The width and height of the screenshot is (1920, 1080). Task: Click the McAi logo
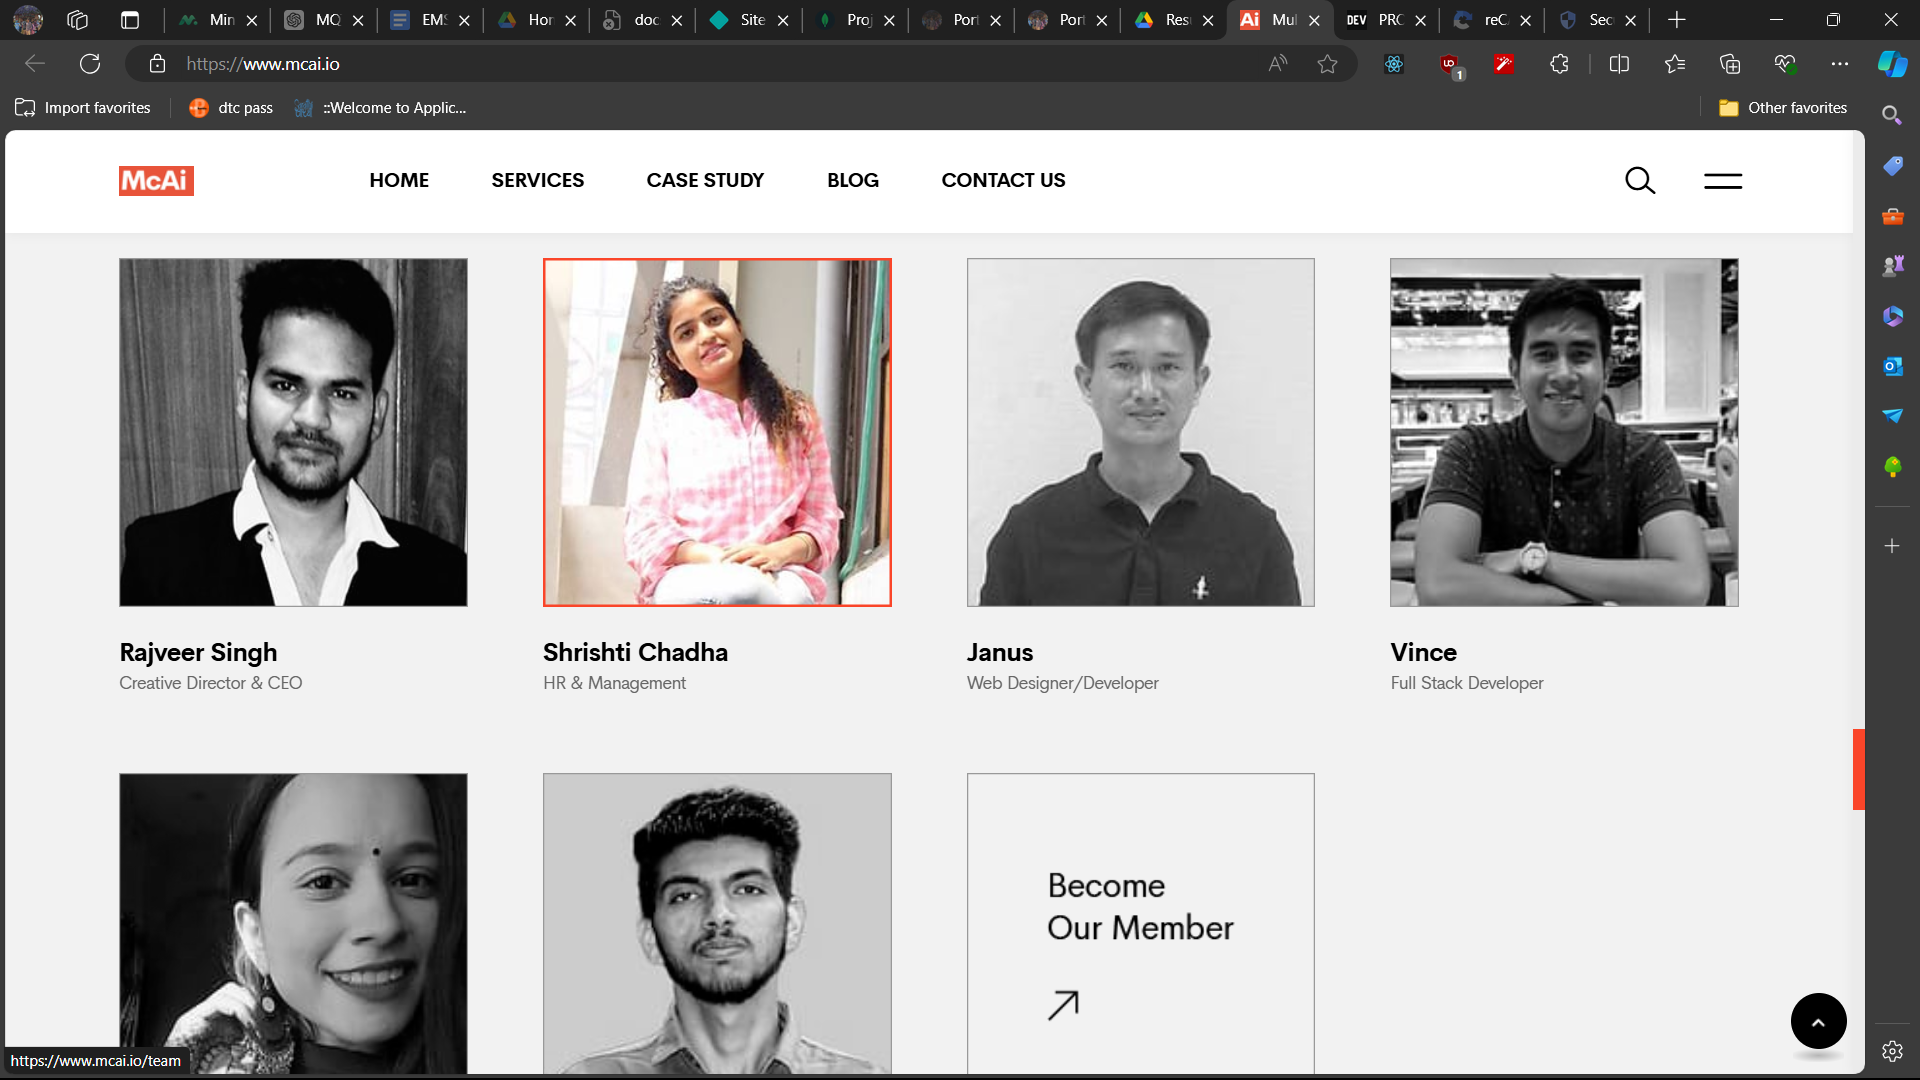[x=156, y=180]
